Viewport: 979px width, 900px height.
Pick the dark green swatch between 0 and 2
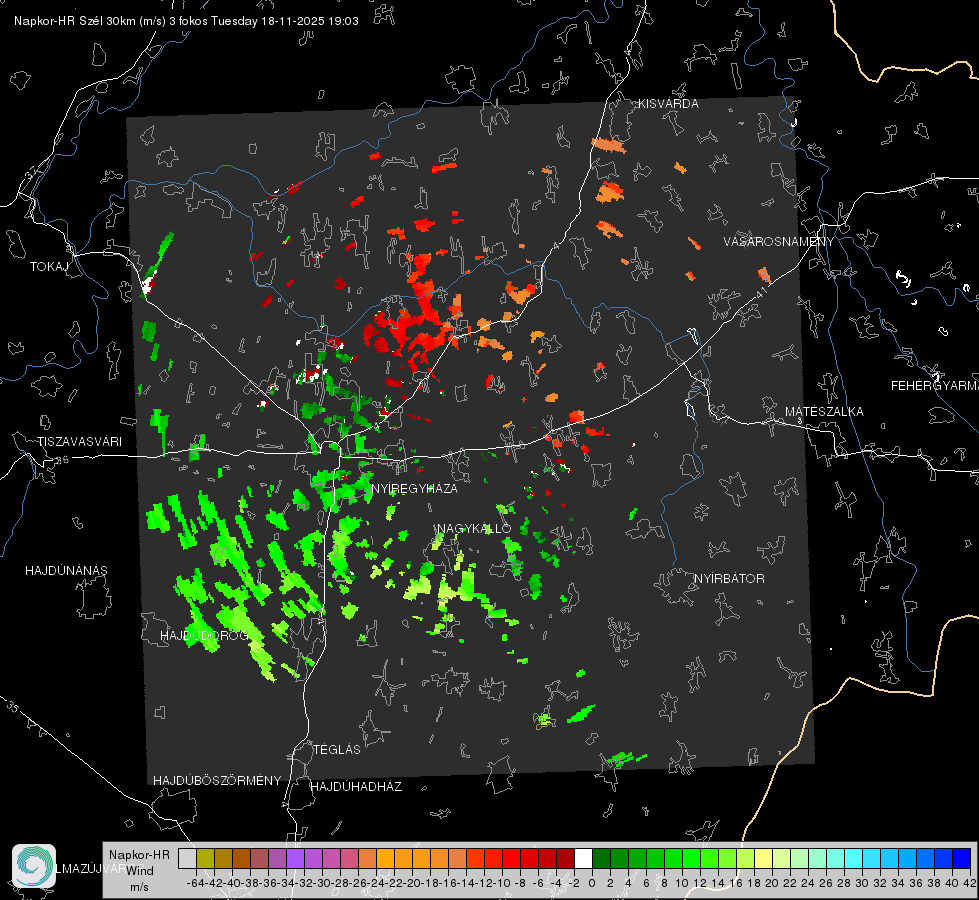tap(601, 859)
